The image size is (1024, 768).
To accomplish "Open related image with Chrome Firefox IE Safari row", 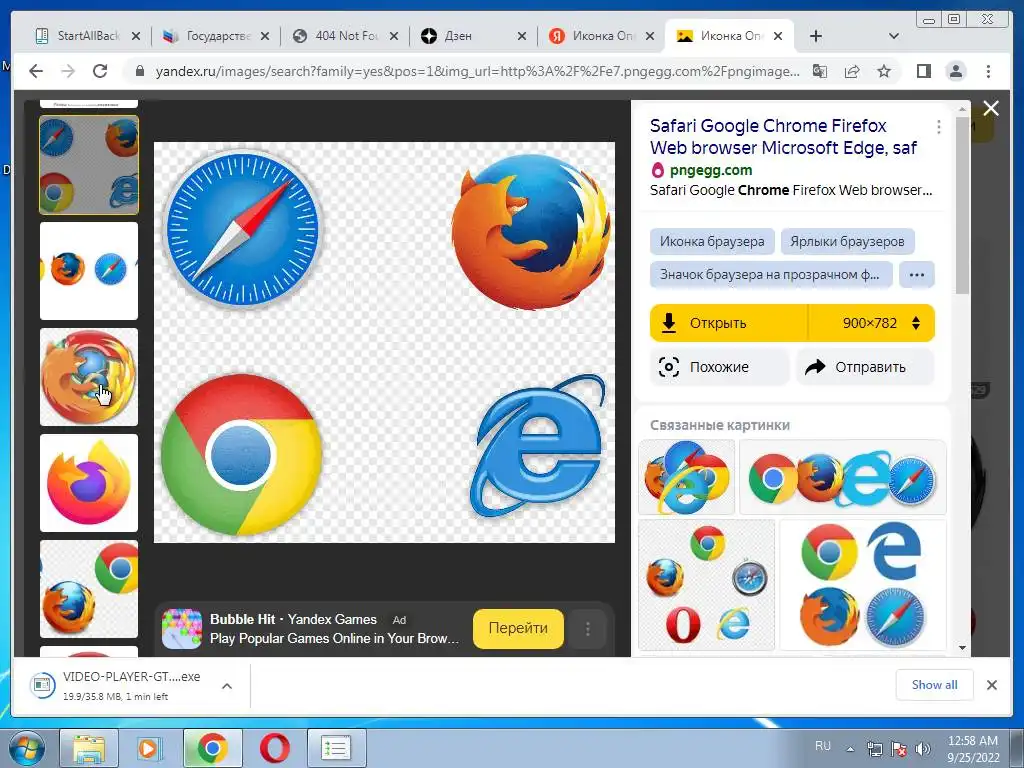I will coord(842,477).
